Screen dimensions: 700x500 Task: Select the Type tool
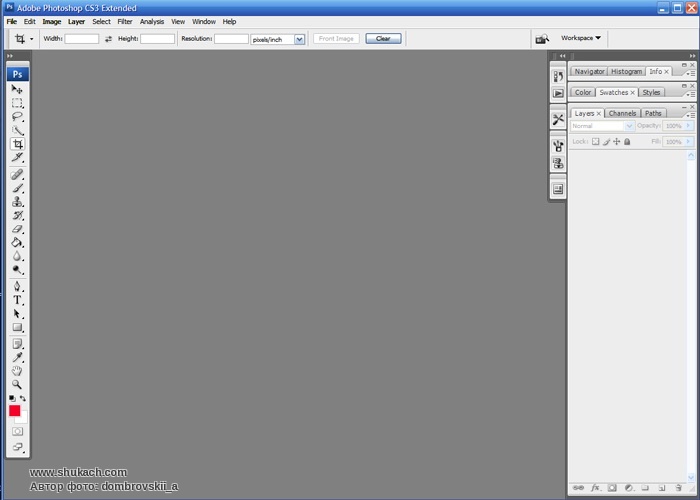point(17,300)
